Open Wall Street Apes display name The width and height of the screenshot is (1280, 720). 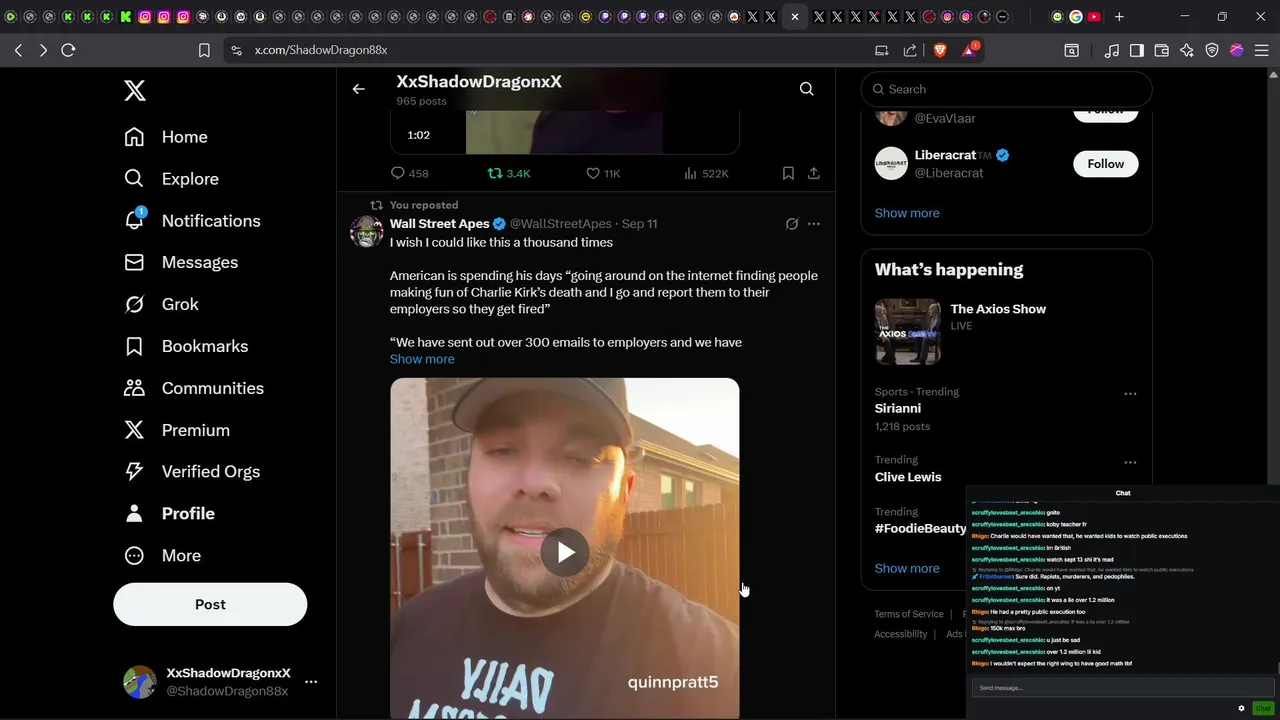tap(439, 224)
